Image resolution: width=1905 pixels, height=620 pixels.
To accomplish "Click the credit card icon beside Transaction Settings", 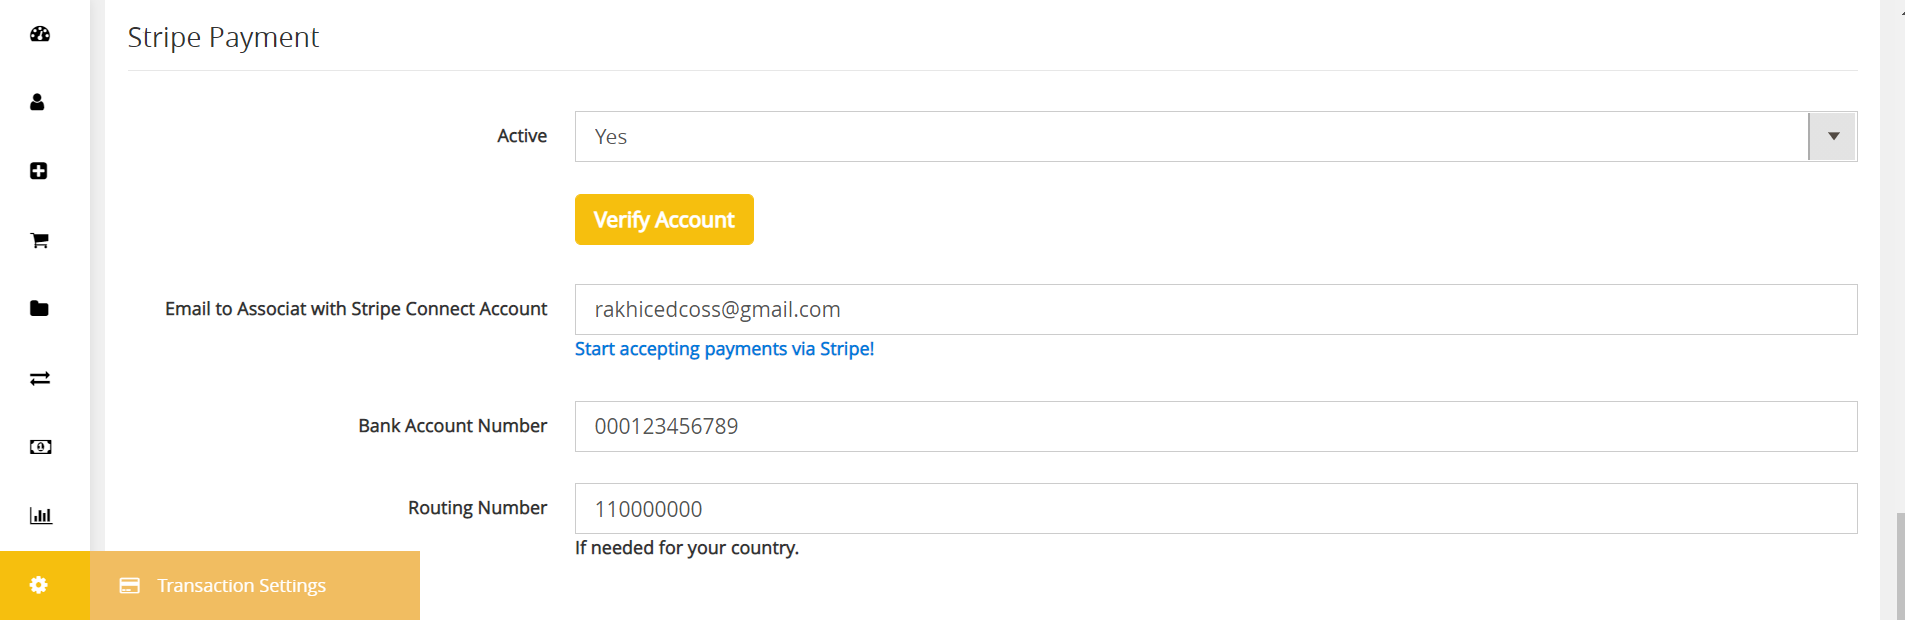I will pos(130,586).
